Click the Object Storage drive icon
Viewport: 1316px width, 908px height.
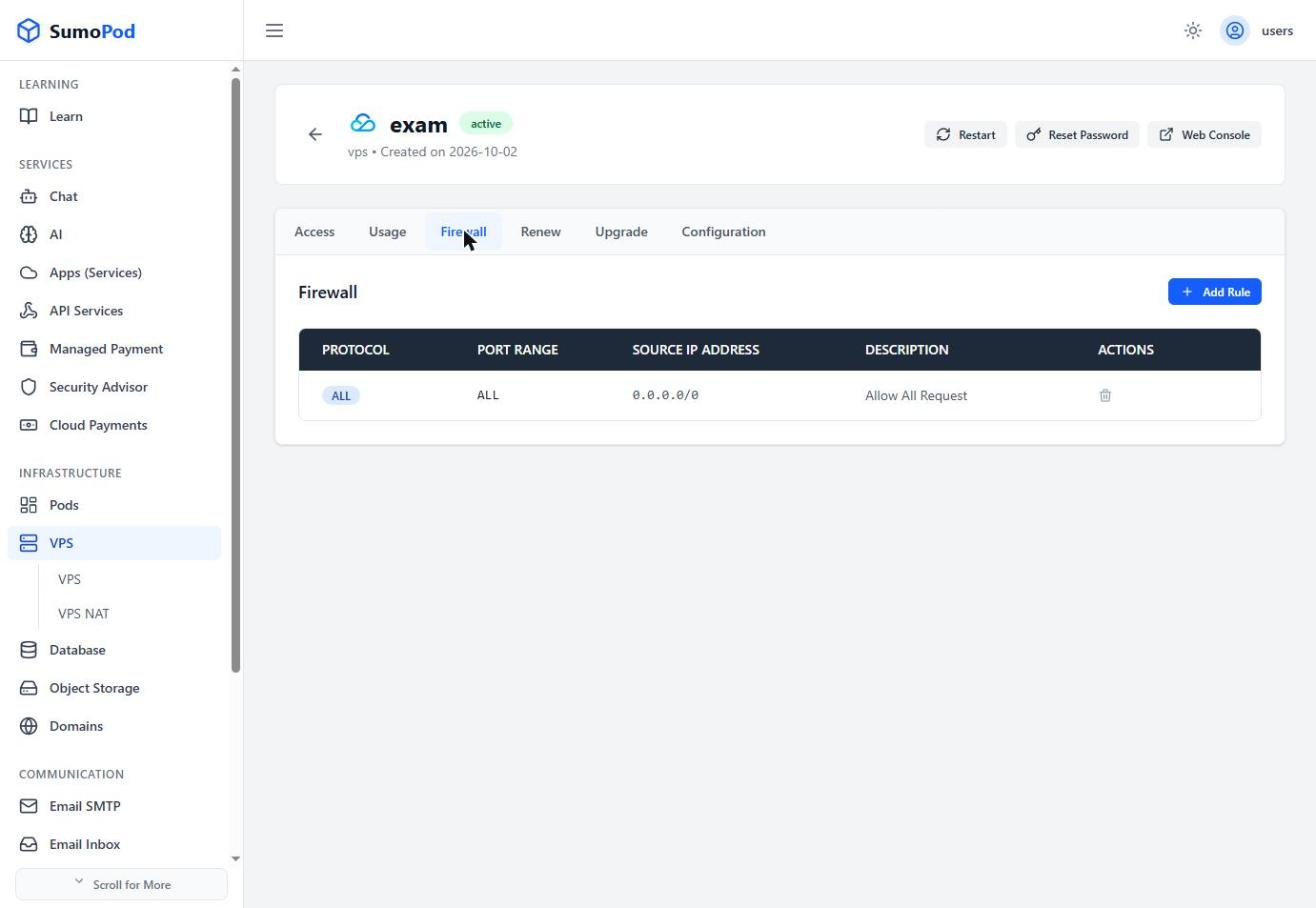click(29, 688)
